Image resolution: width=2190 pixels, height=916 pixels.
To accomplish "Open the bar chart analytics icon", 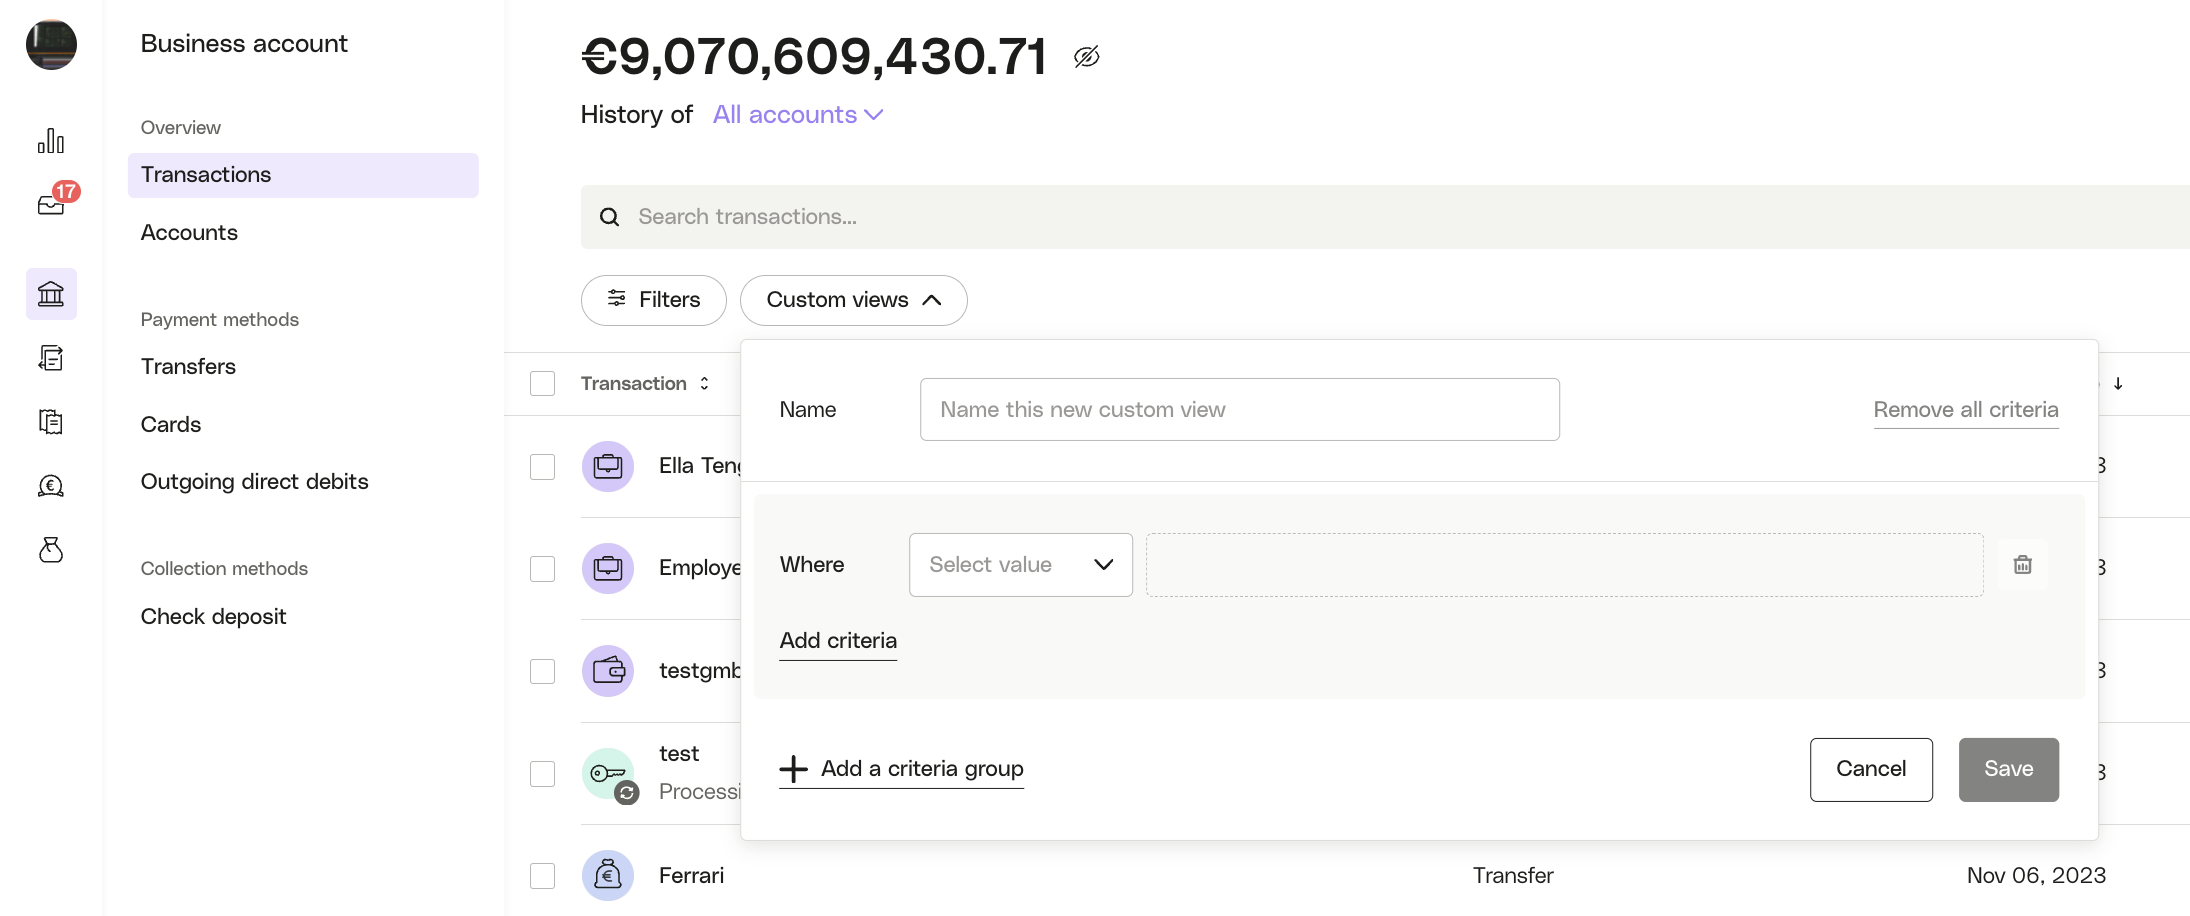I will pos(51,140).
